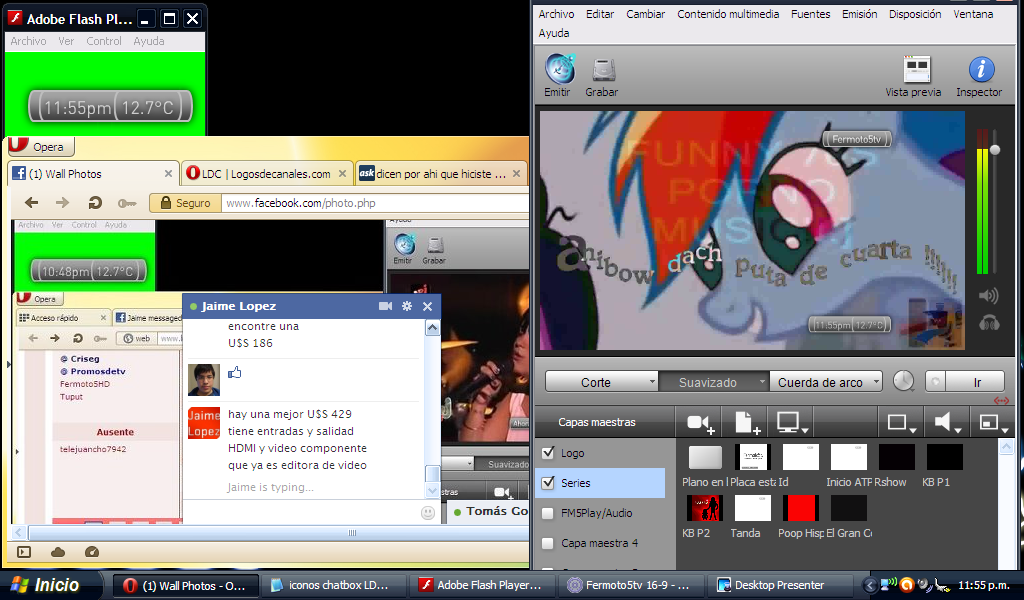1024x600 pixels.
Task: Switch to the dicen por ahi tab
Action: tap(441, 174)
